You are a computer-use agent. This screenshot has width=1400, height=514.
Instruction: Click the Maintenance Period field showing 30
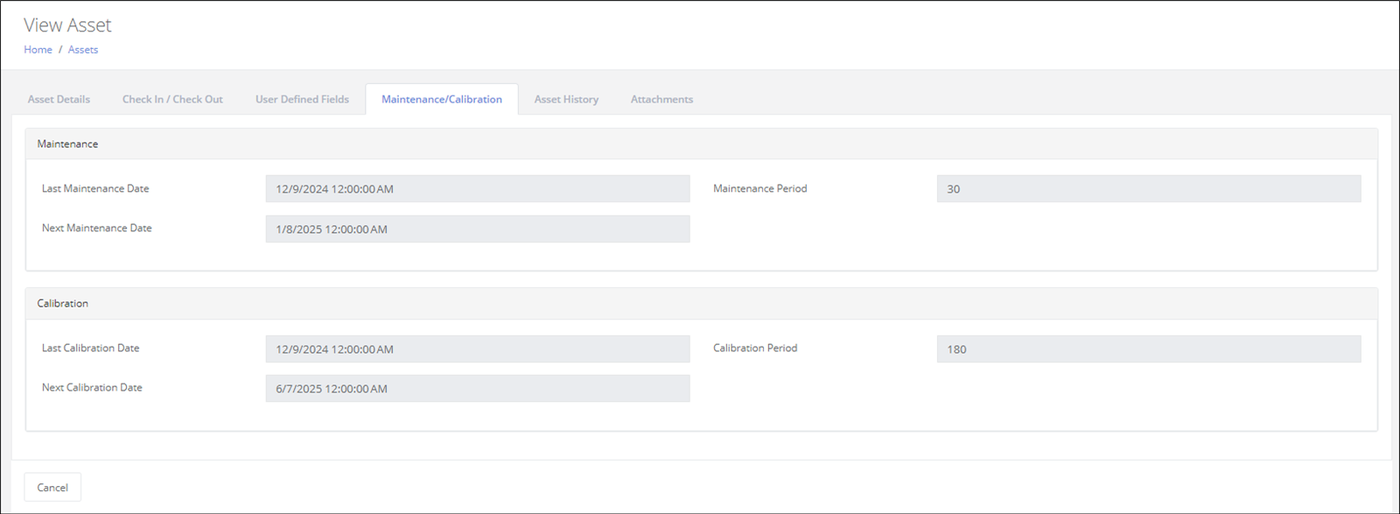[1149, 189]
